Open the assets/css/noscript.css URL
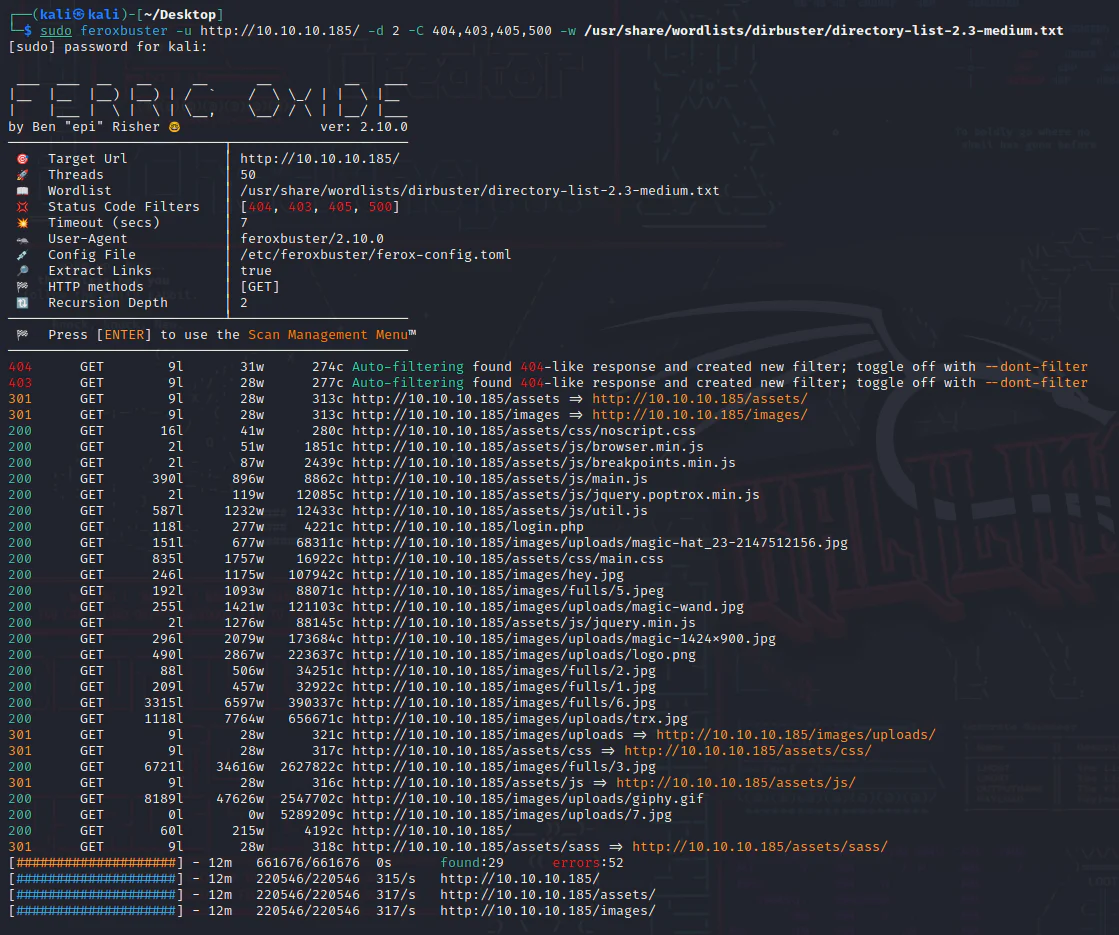 click(x=524, y=430)
